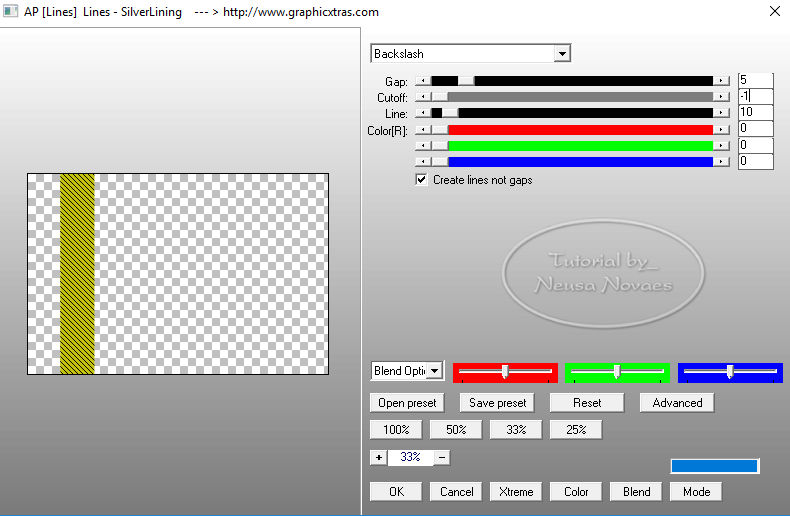Adjust the red blend slider handle
This screenshot has width=790, height=516.
click(504, 372)
